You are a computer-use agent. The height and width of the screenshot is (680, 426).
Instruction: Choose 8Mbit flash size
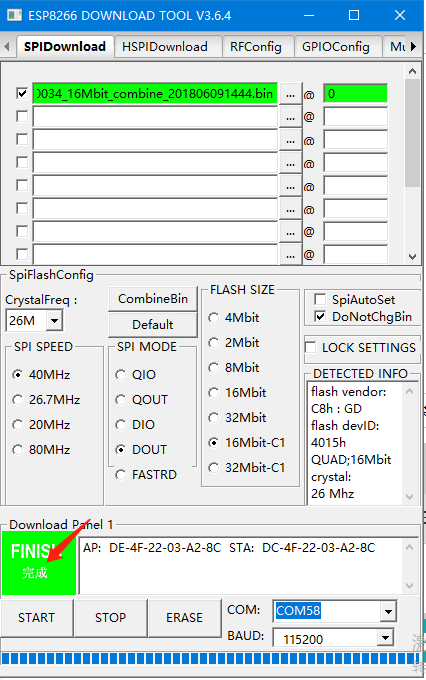234,368
